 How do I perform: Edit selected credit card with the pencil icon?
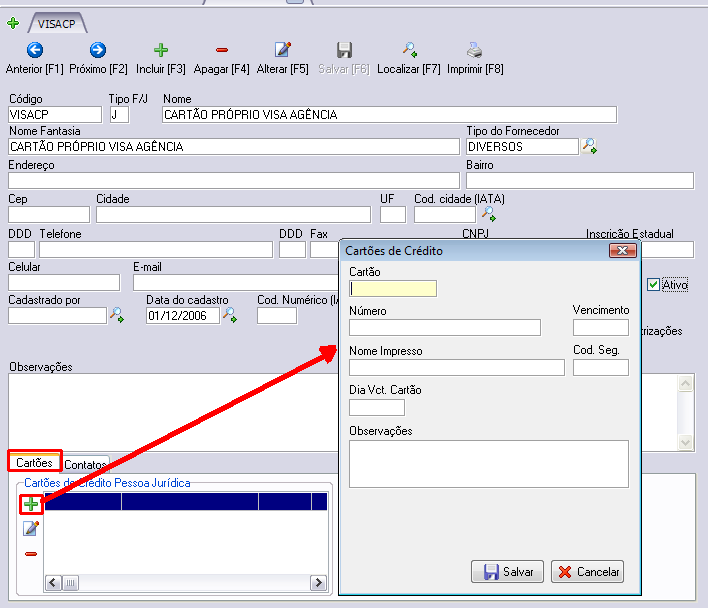click(31, 528)
